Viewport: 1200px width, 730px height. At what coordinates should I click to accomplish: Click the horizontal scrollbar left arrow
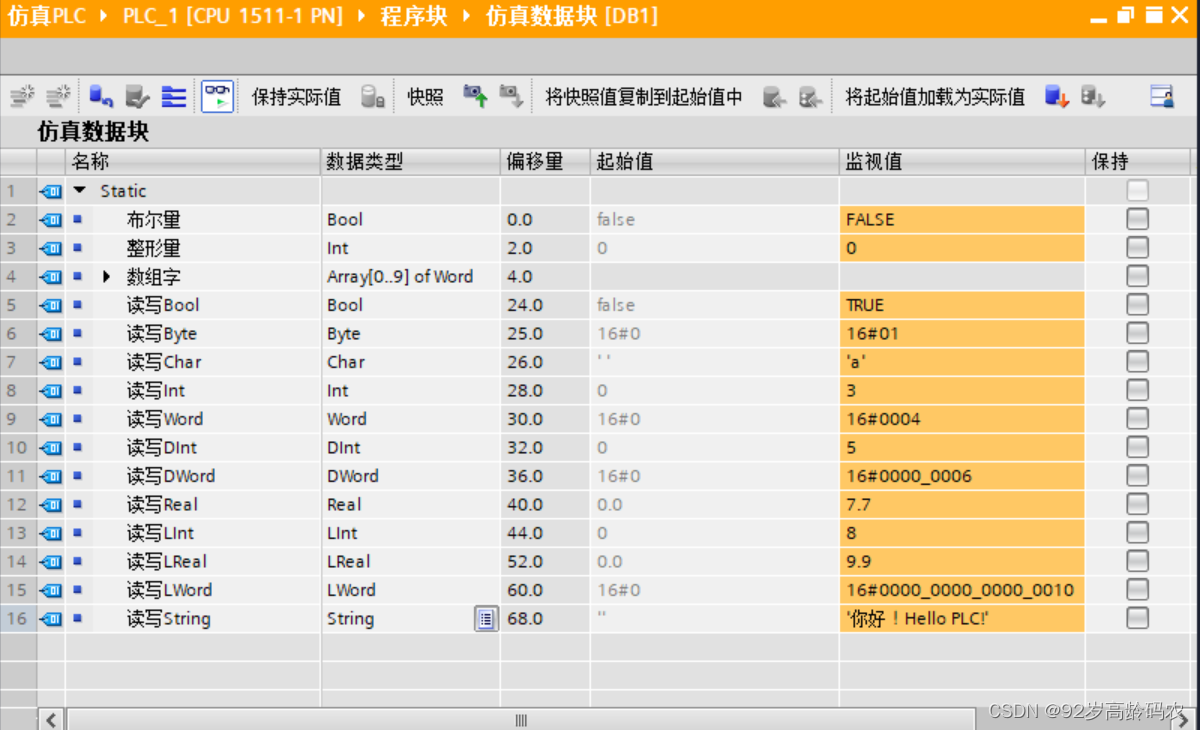[51, 719]
